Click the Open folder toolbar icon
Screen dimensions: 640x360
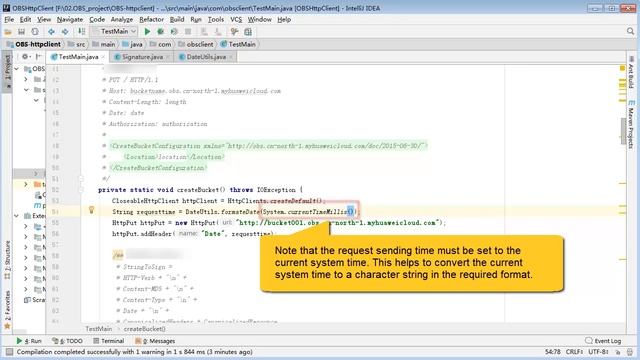pyautogui.click(x=8, y=31)
